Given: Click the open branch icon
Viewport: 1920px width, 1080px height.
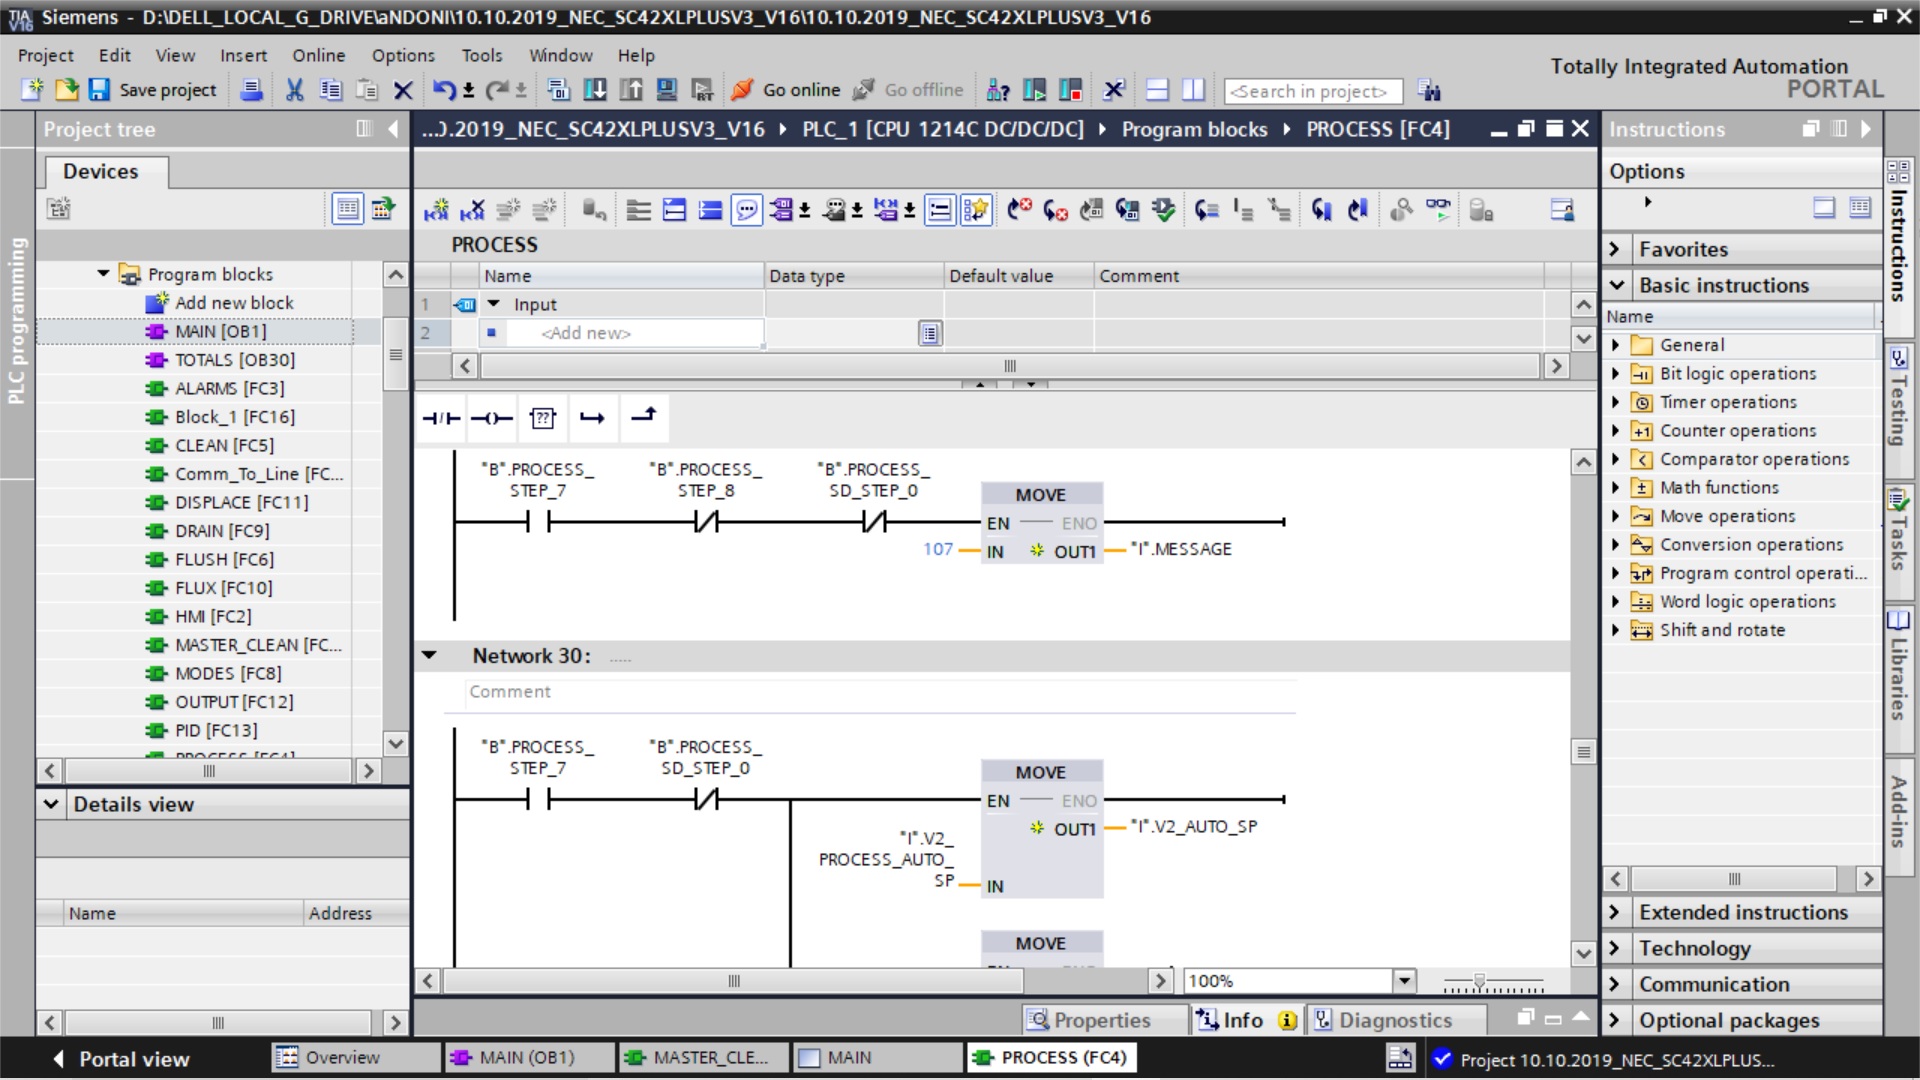Looking at the screenshot, I should click(593, 418).
